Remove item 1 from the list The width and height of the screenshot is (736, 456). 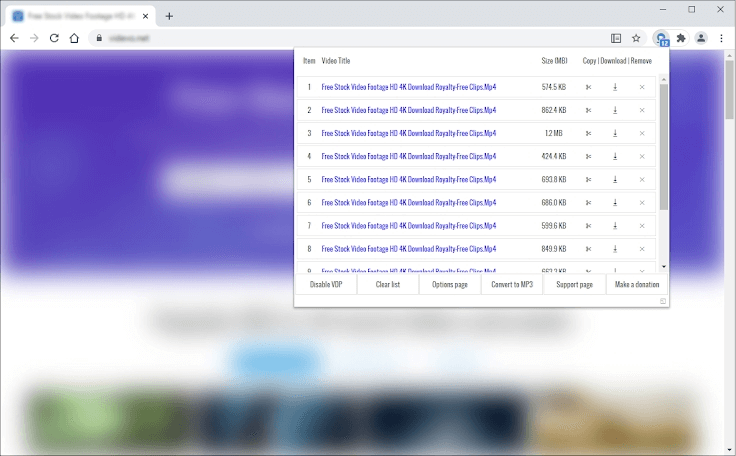click(x=642, y=87)
